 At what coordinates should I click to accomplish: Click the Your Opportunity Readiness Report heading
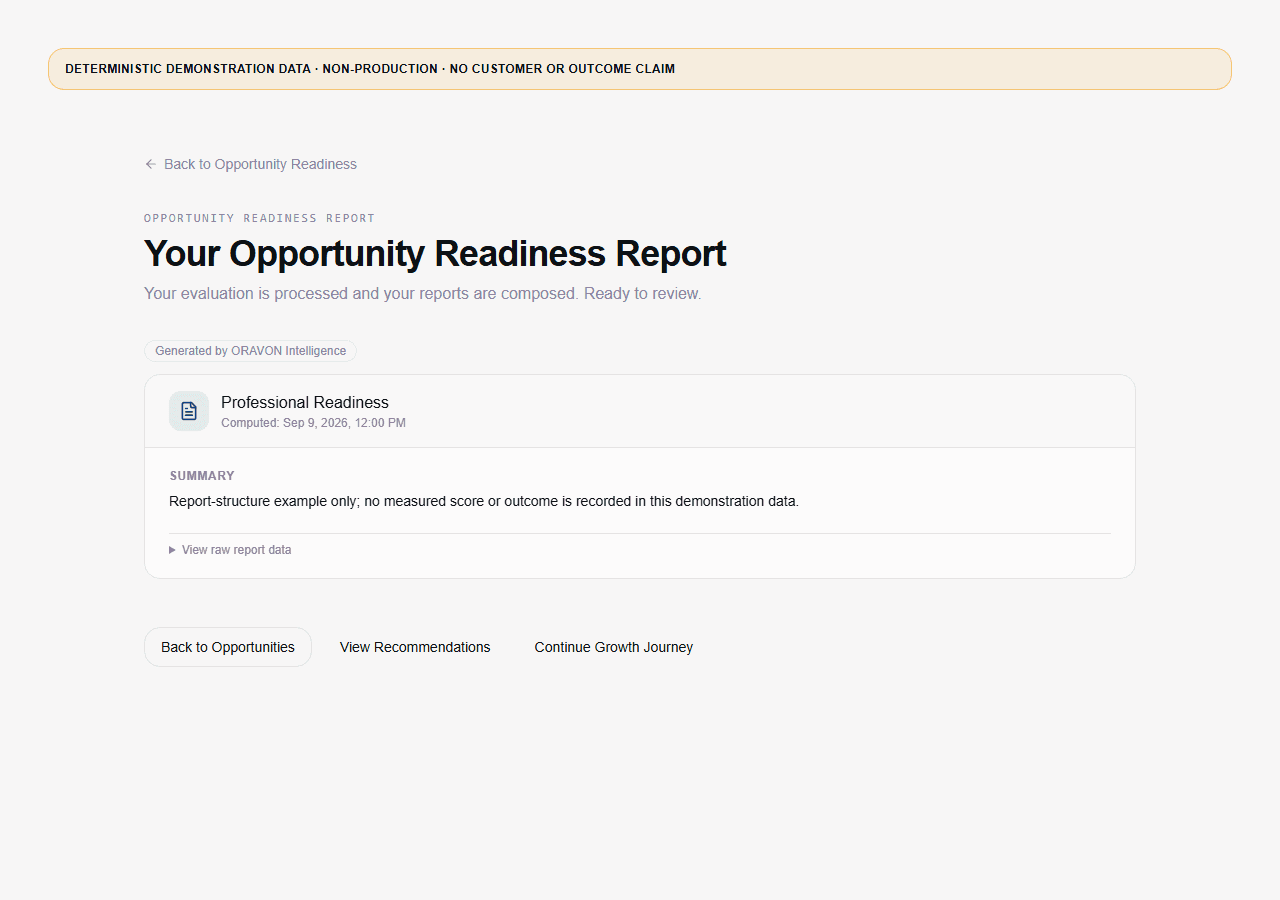(435, 254)
